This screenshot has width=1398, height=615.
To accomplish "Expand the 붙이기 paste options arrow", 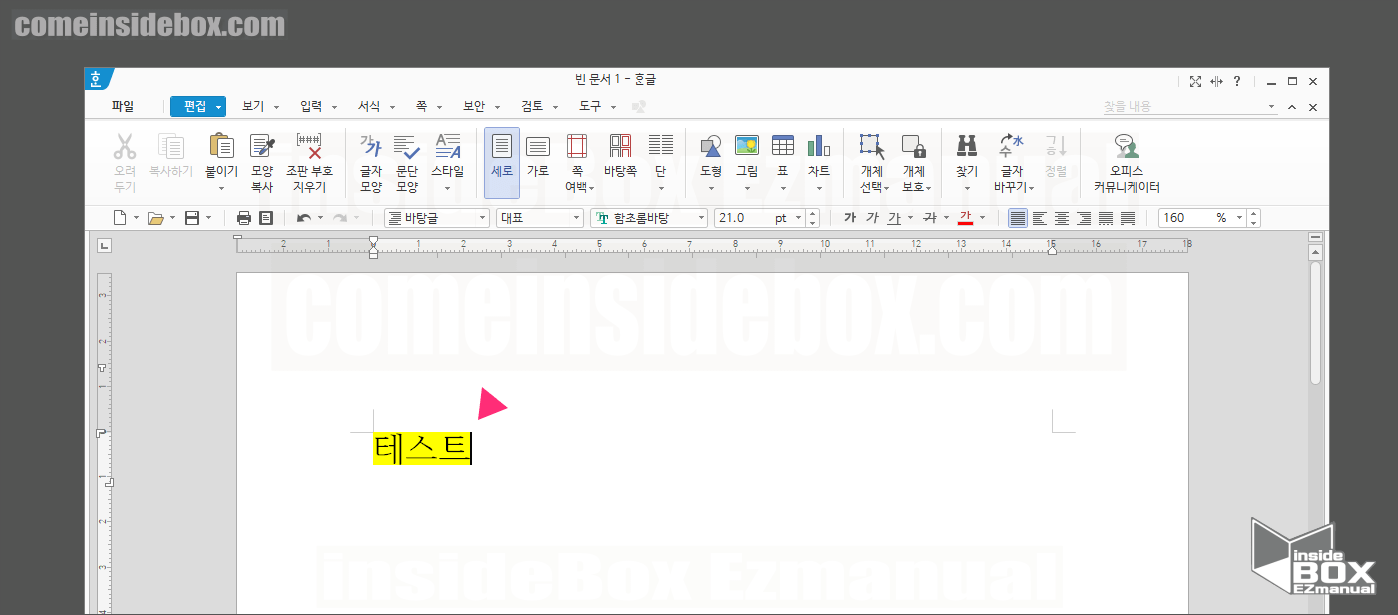I will (x=222, y=188).
